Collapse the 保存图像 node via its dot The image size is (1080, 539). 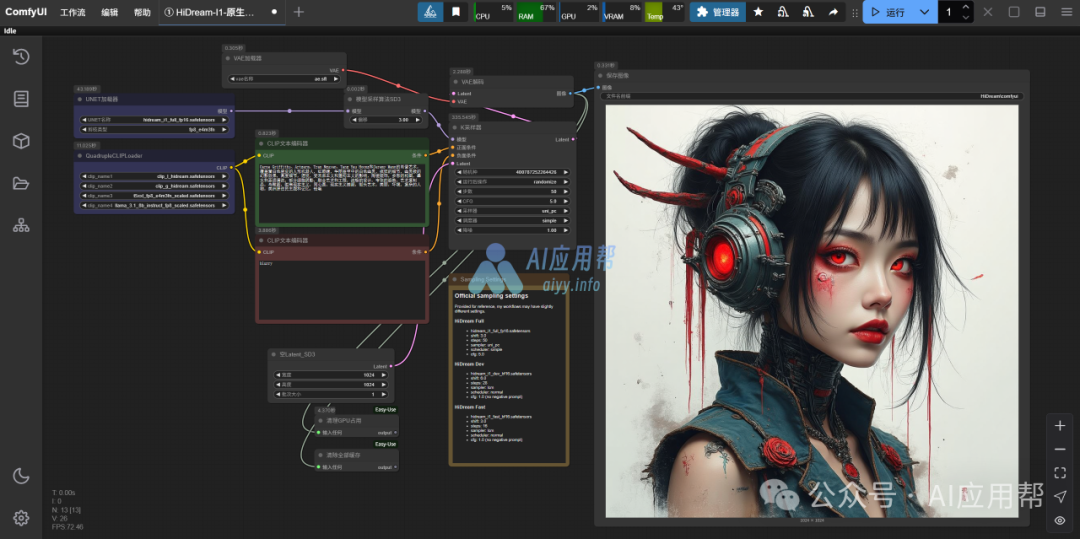click(601, 75)
